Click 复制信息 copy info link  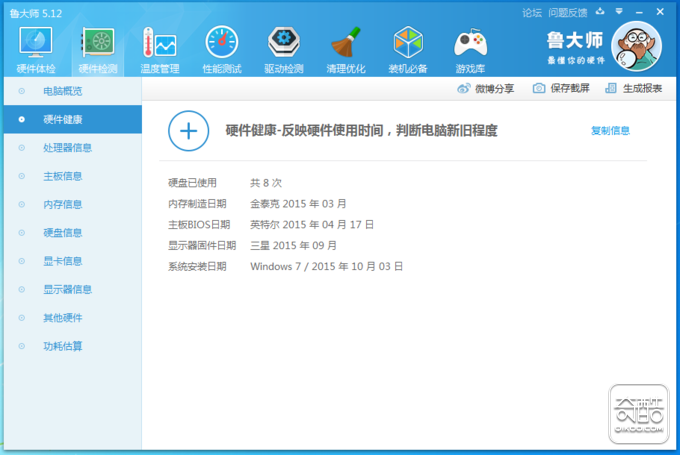610,131
